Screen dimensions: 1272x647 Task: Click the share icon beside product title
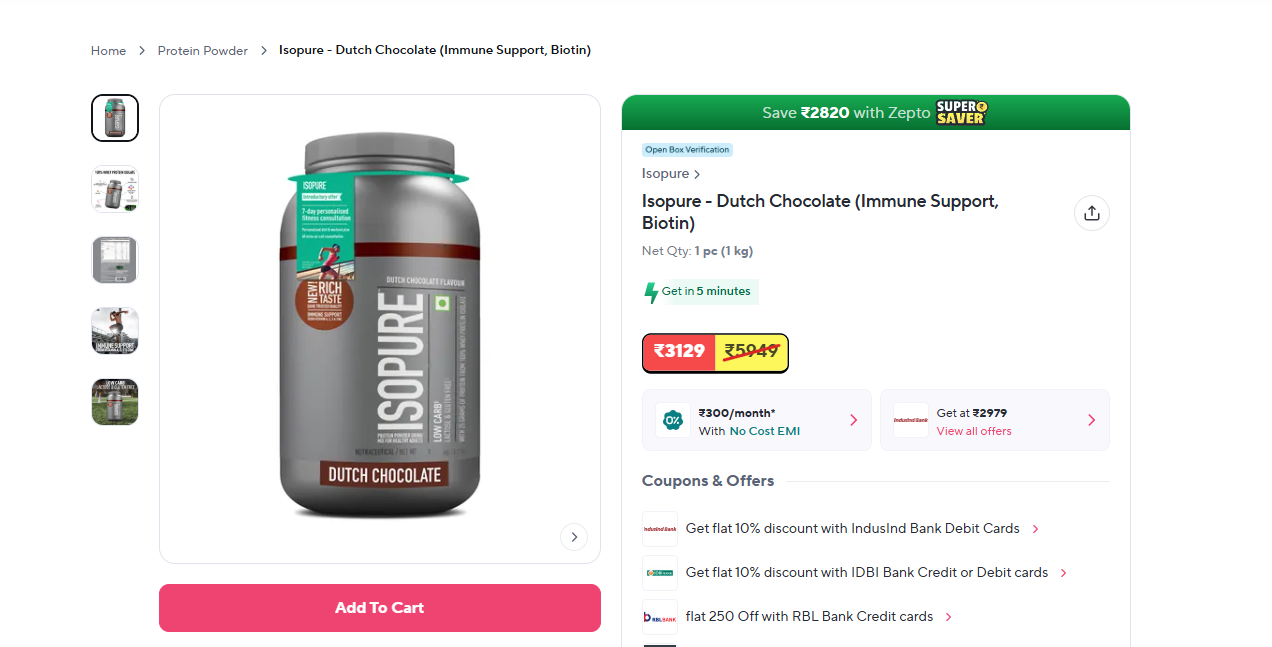pyautogui.click(x=1091, y=213)
